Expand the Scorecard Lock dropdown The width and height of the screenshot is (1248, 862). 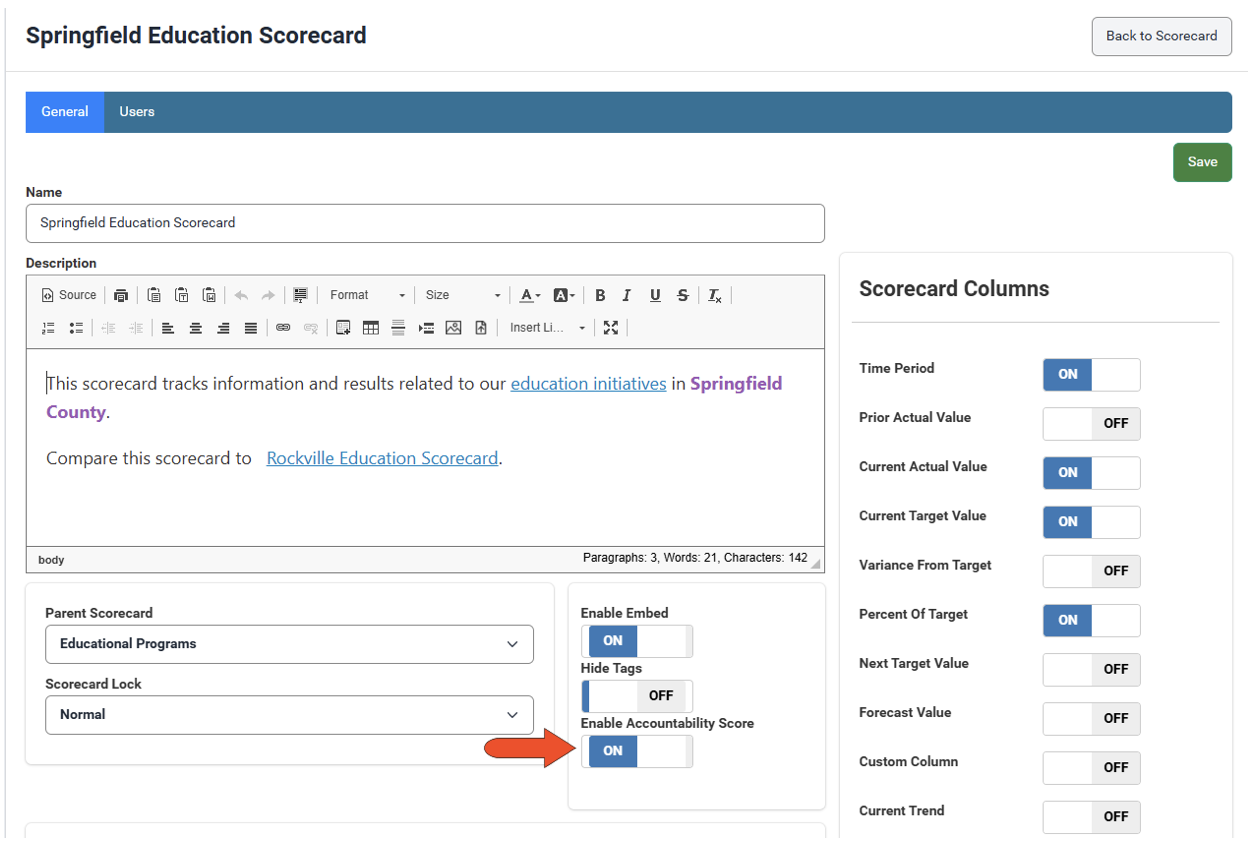[289, 715]
